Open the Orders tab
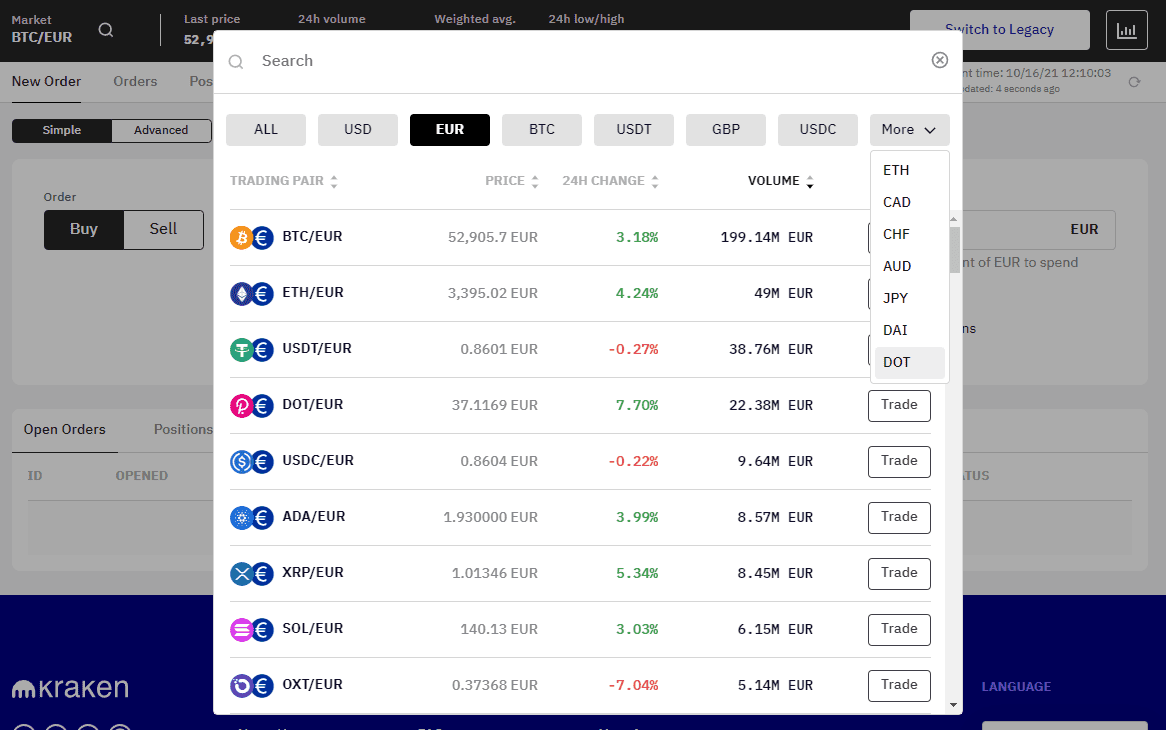This screenshot has width=1166, height=730. [135, 82]
